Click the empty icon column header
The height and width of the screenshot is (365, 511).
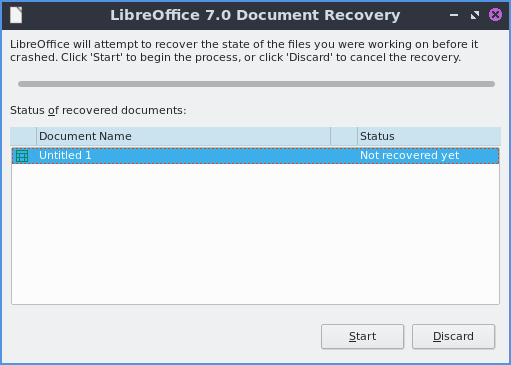[x=23, y=136]
